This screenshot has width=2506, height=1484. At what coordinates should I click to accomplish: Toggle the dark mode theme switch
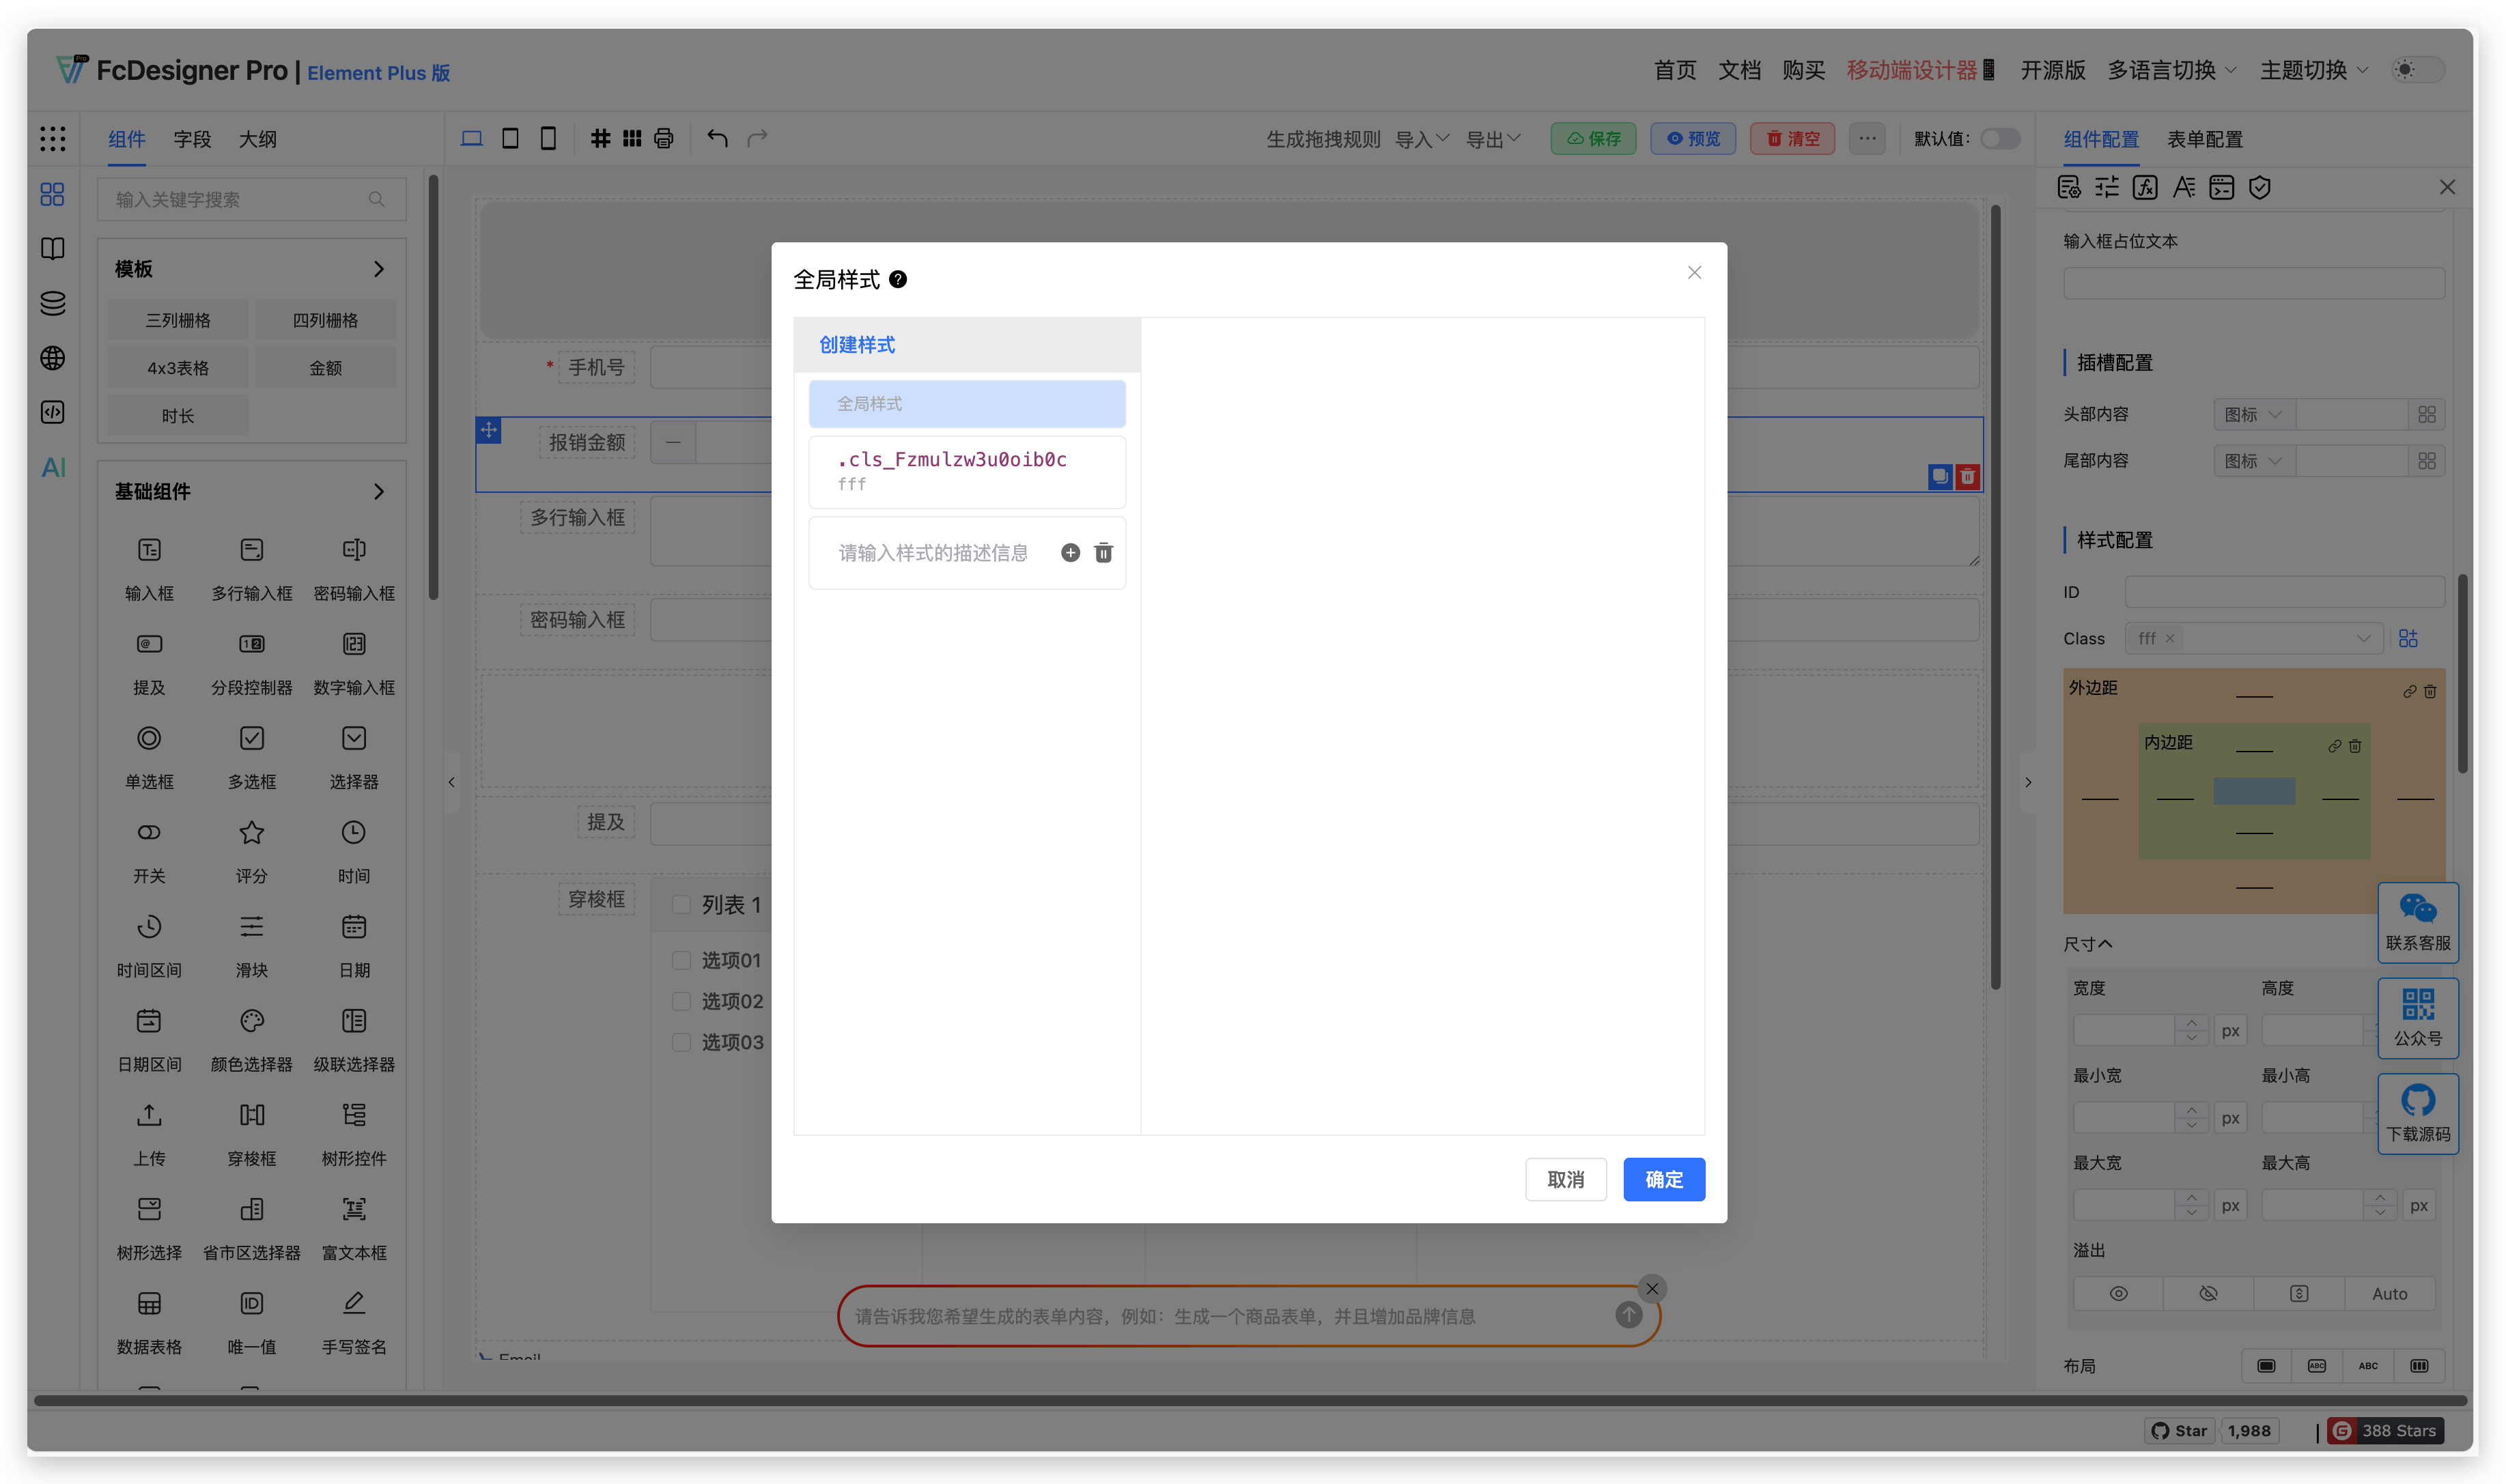(2417, 70)
